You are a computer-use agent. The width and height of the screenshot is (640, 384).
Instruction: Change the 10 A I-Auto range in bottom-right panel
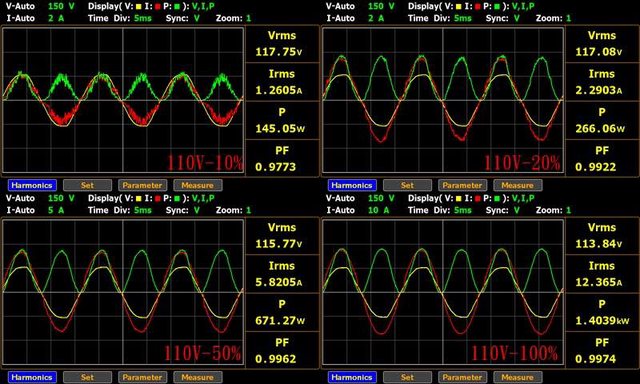(378, 210)
